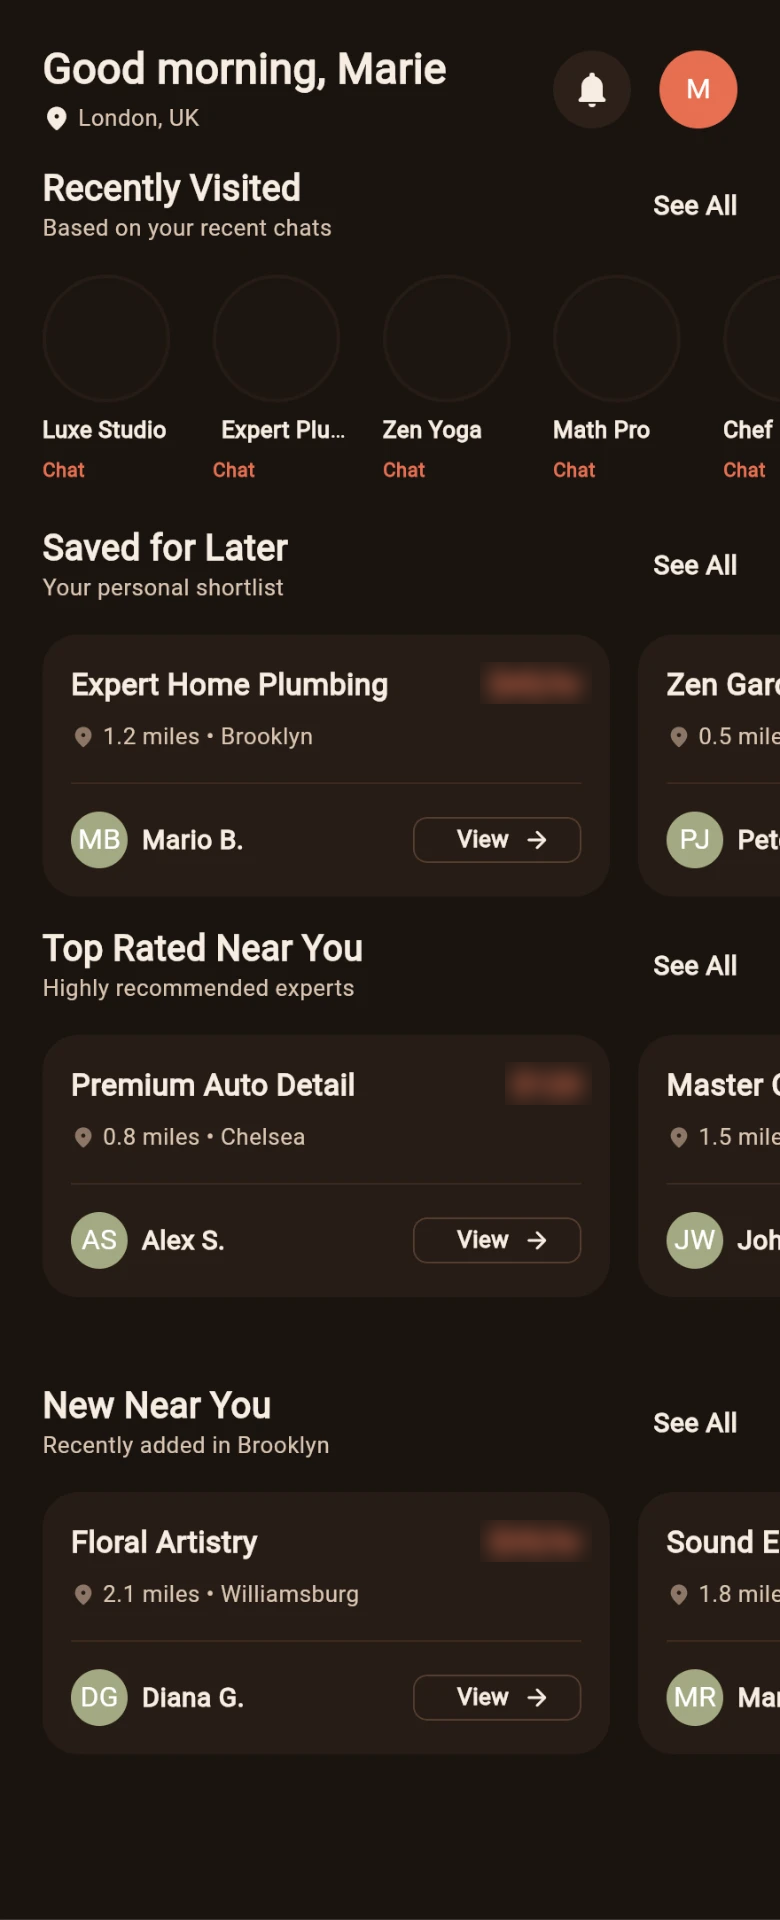Select the Diana G. DG avatar
The image size is (780, 1920).
[99, 1697]
